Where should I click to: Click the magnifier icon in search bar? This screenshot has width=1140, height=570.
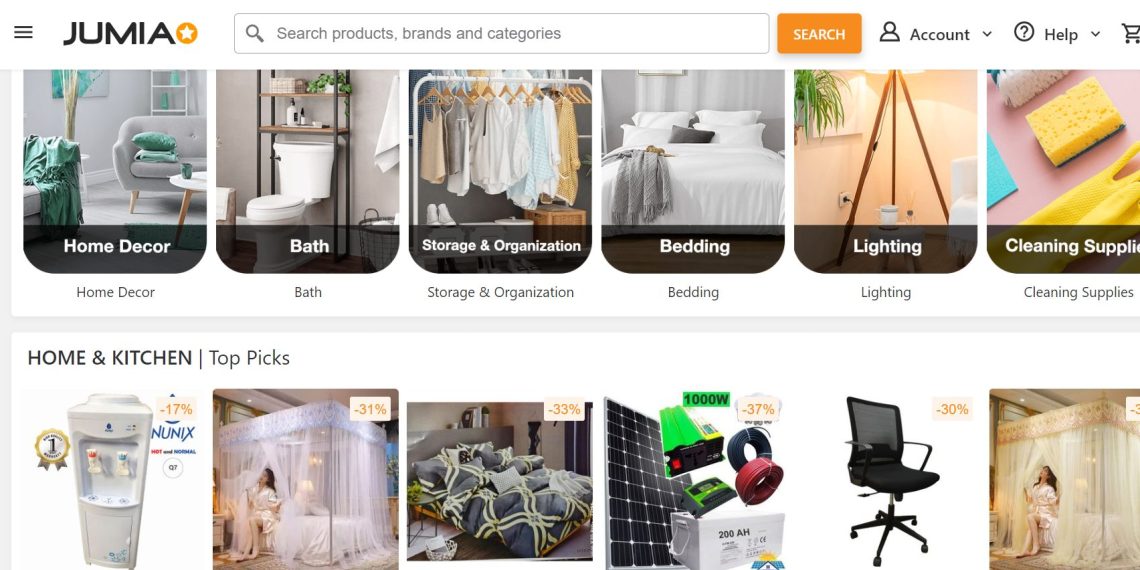254,33
